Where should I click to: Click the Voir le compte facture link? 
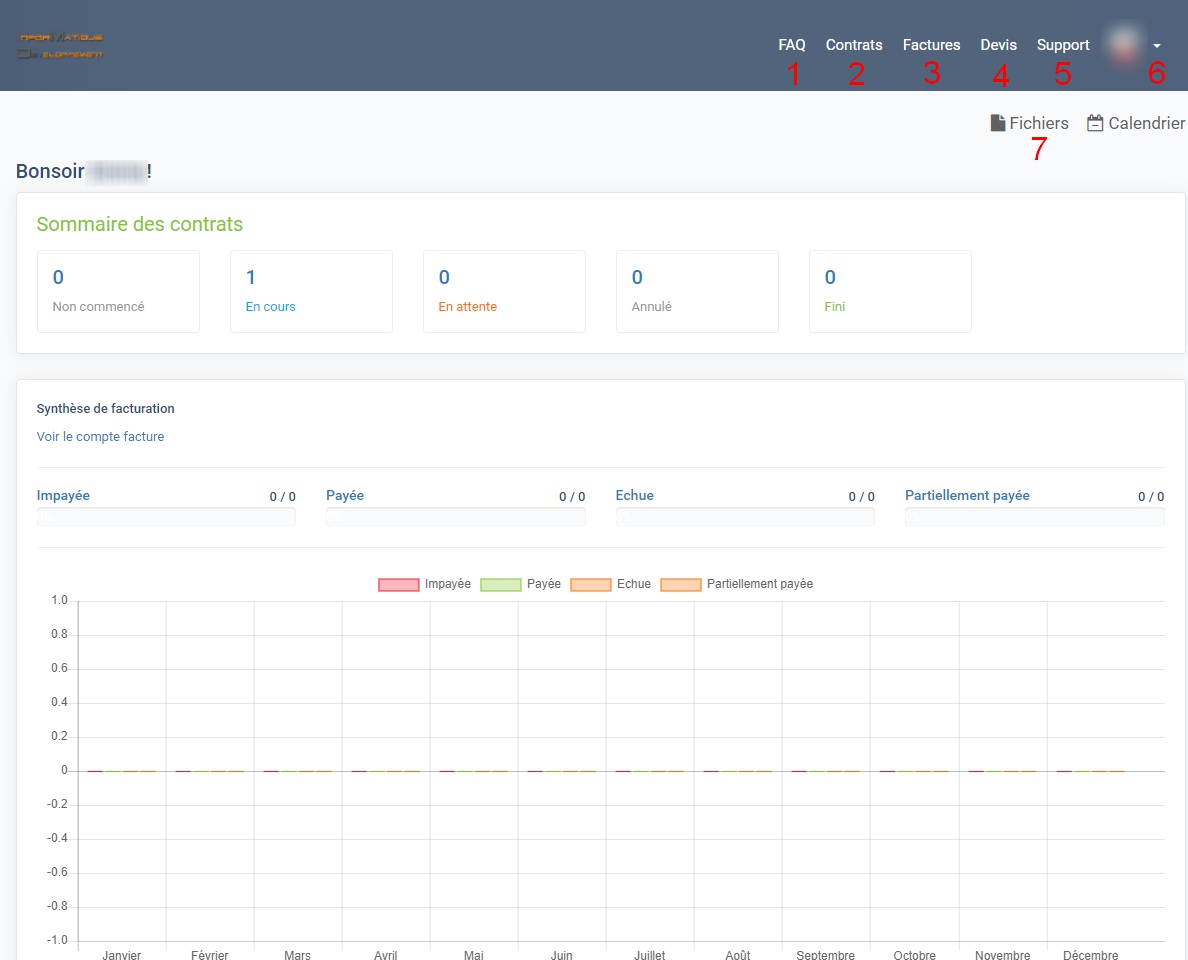click(100, 437)
